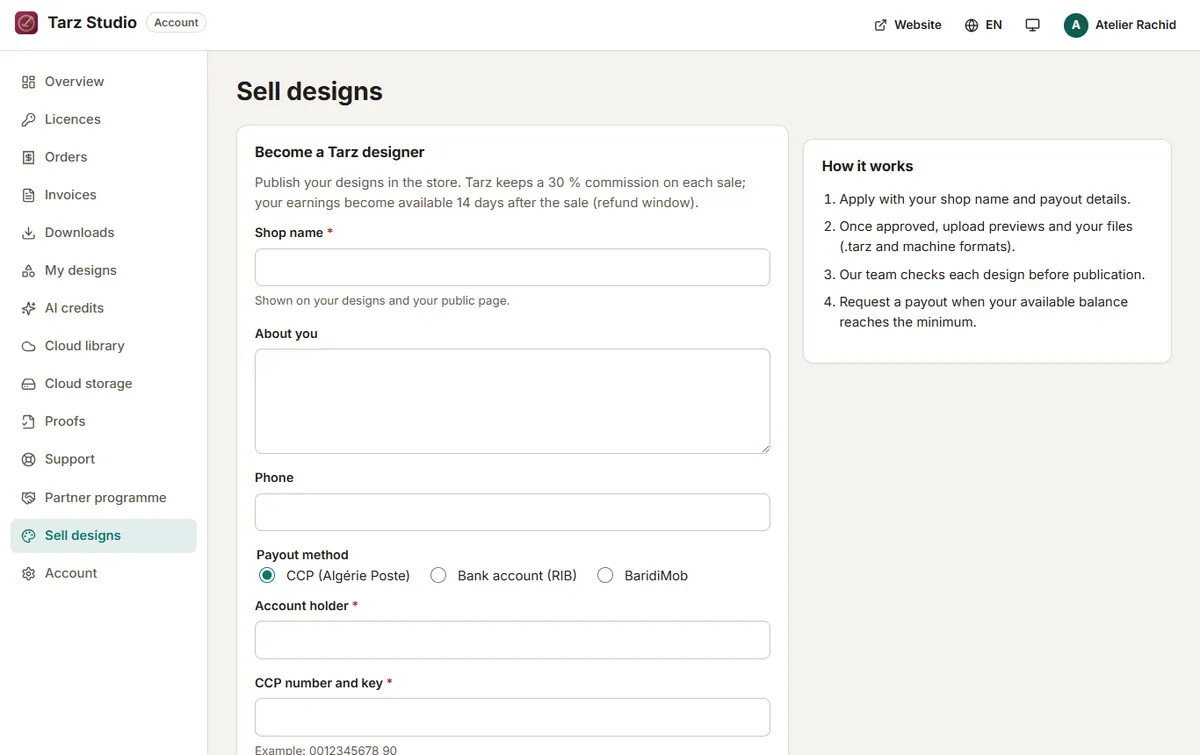Click the CCP number and key field
The height and width of the screenshot is (755, 1200).
512,717
